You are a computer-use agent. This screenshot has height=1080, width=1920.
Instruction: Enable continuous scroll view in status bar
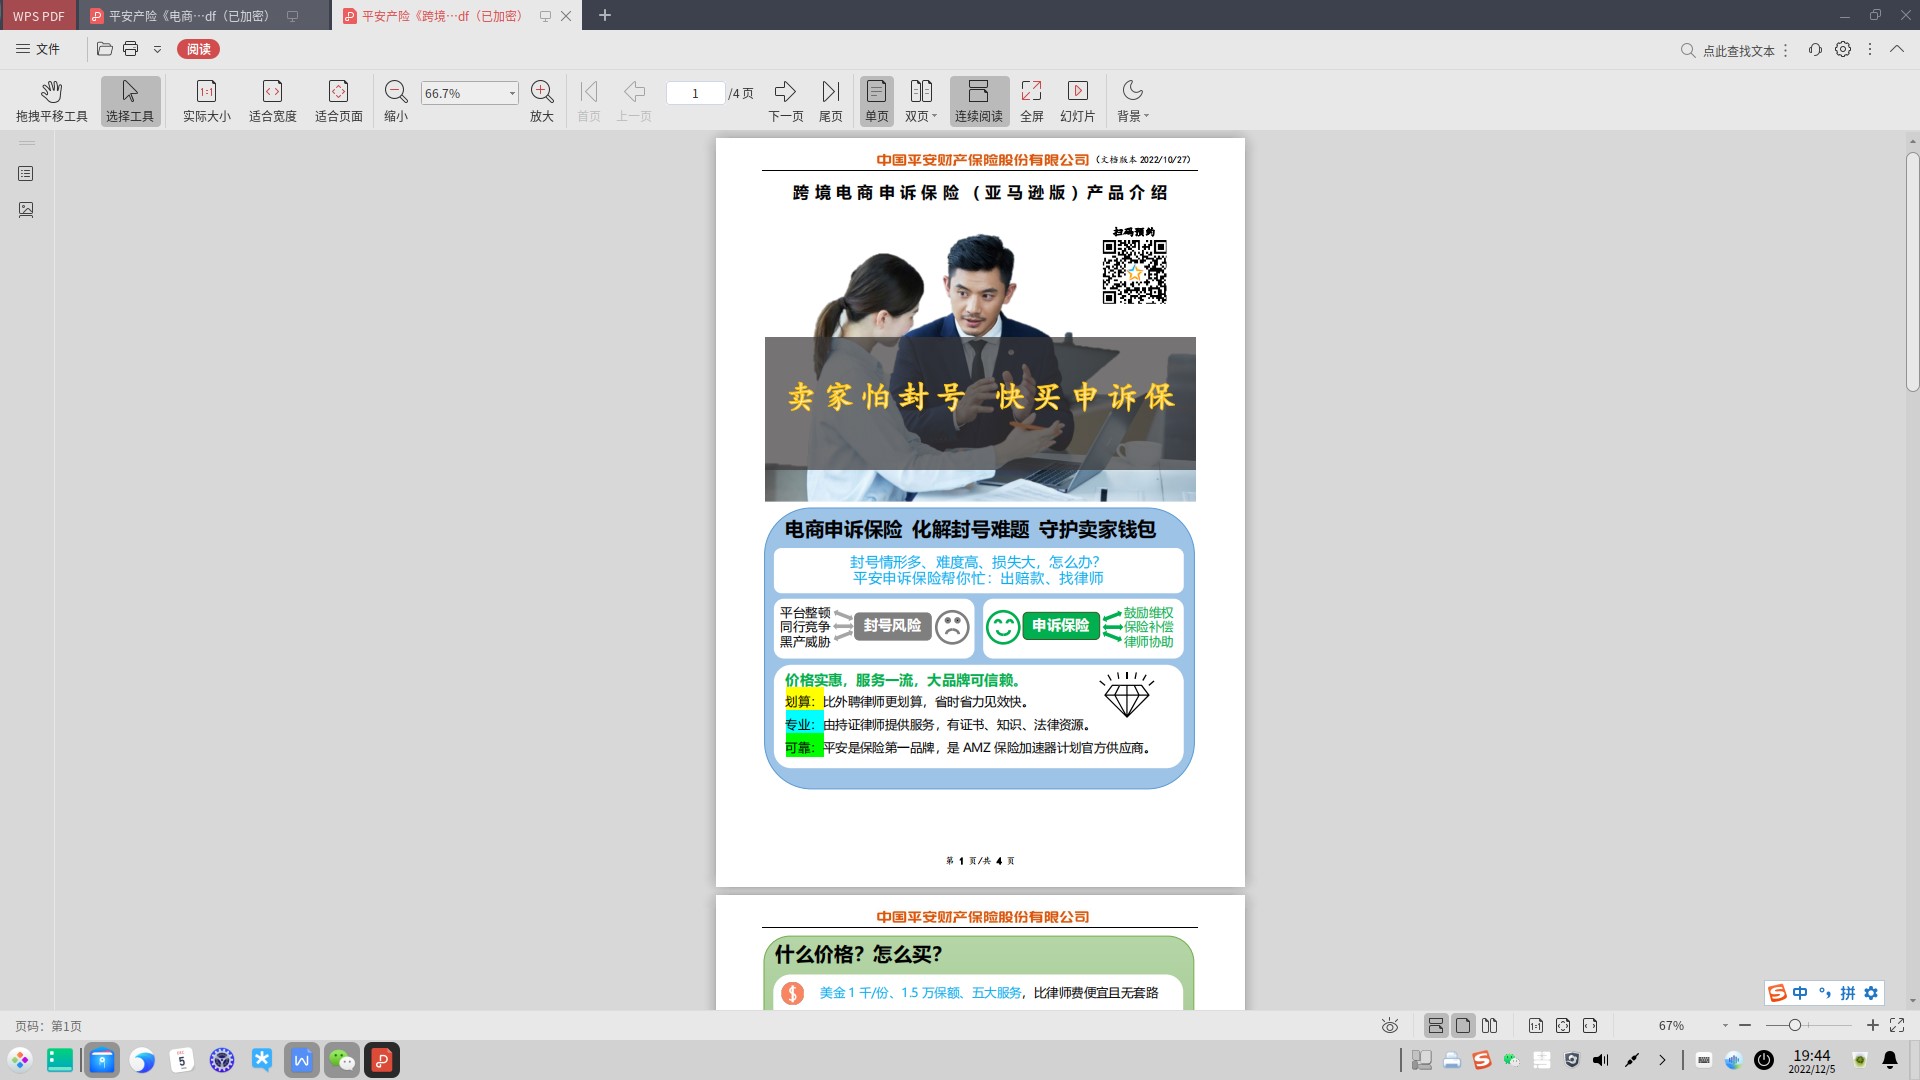[x=1436, y=1026]
